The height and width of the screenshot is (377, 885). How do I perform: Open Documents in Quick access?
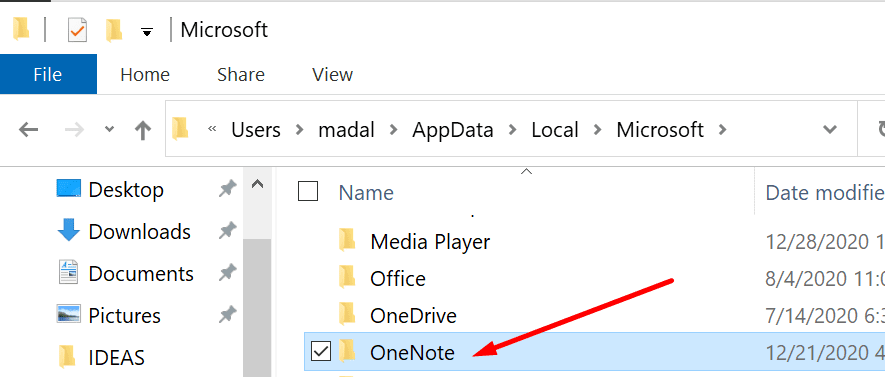coord(141,274)
